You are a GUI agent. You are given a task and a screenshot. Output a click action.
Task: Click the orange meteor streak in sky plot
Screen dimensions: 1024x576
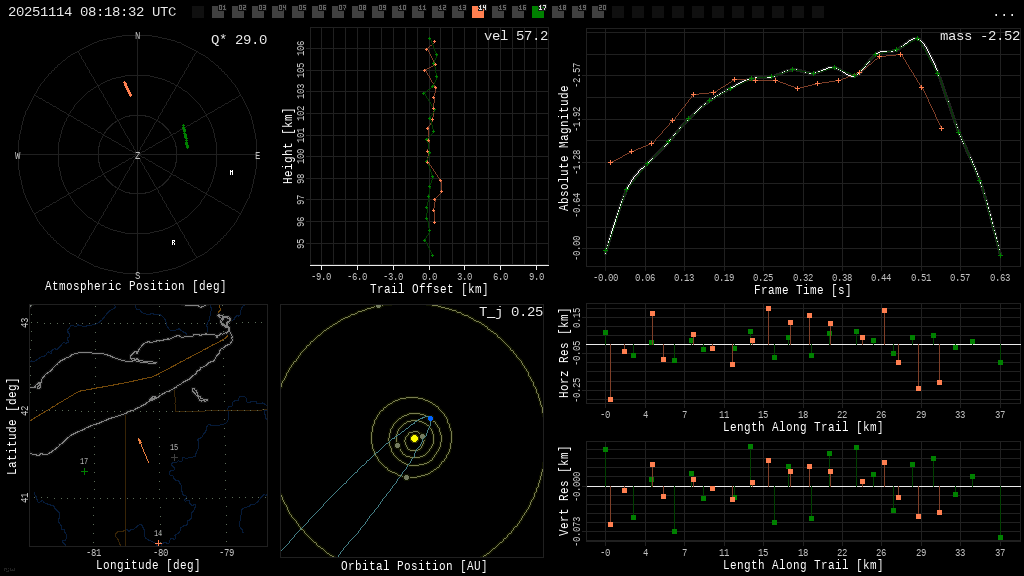pyautogui.click(x=128, y=89)
